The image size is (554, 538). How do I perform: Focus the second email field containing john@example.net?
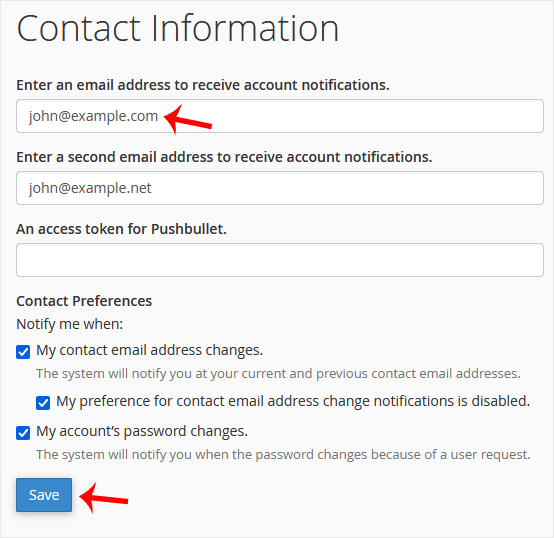pos(280,188)
